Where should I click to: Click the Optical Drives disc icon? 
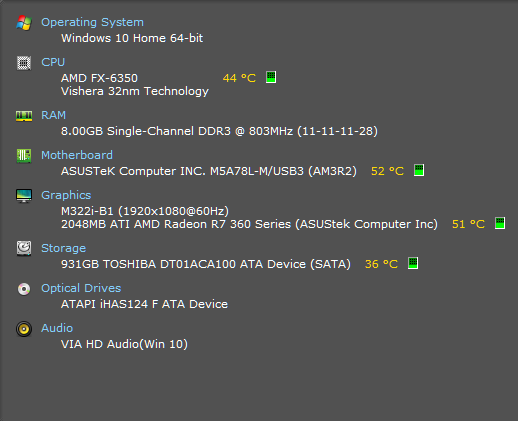24,289
